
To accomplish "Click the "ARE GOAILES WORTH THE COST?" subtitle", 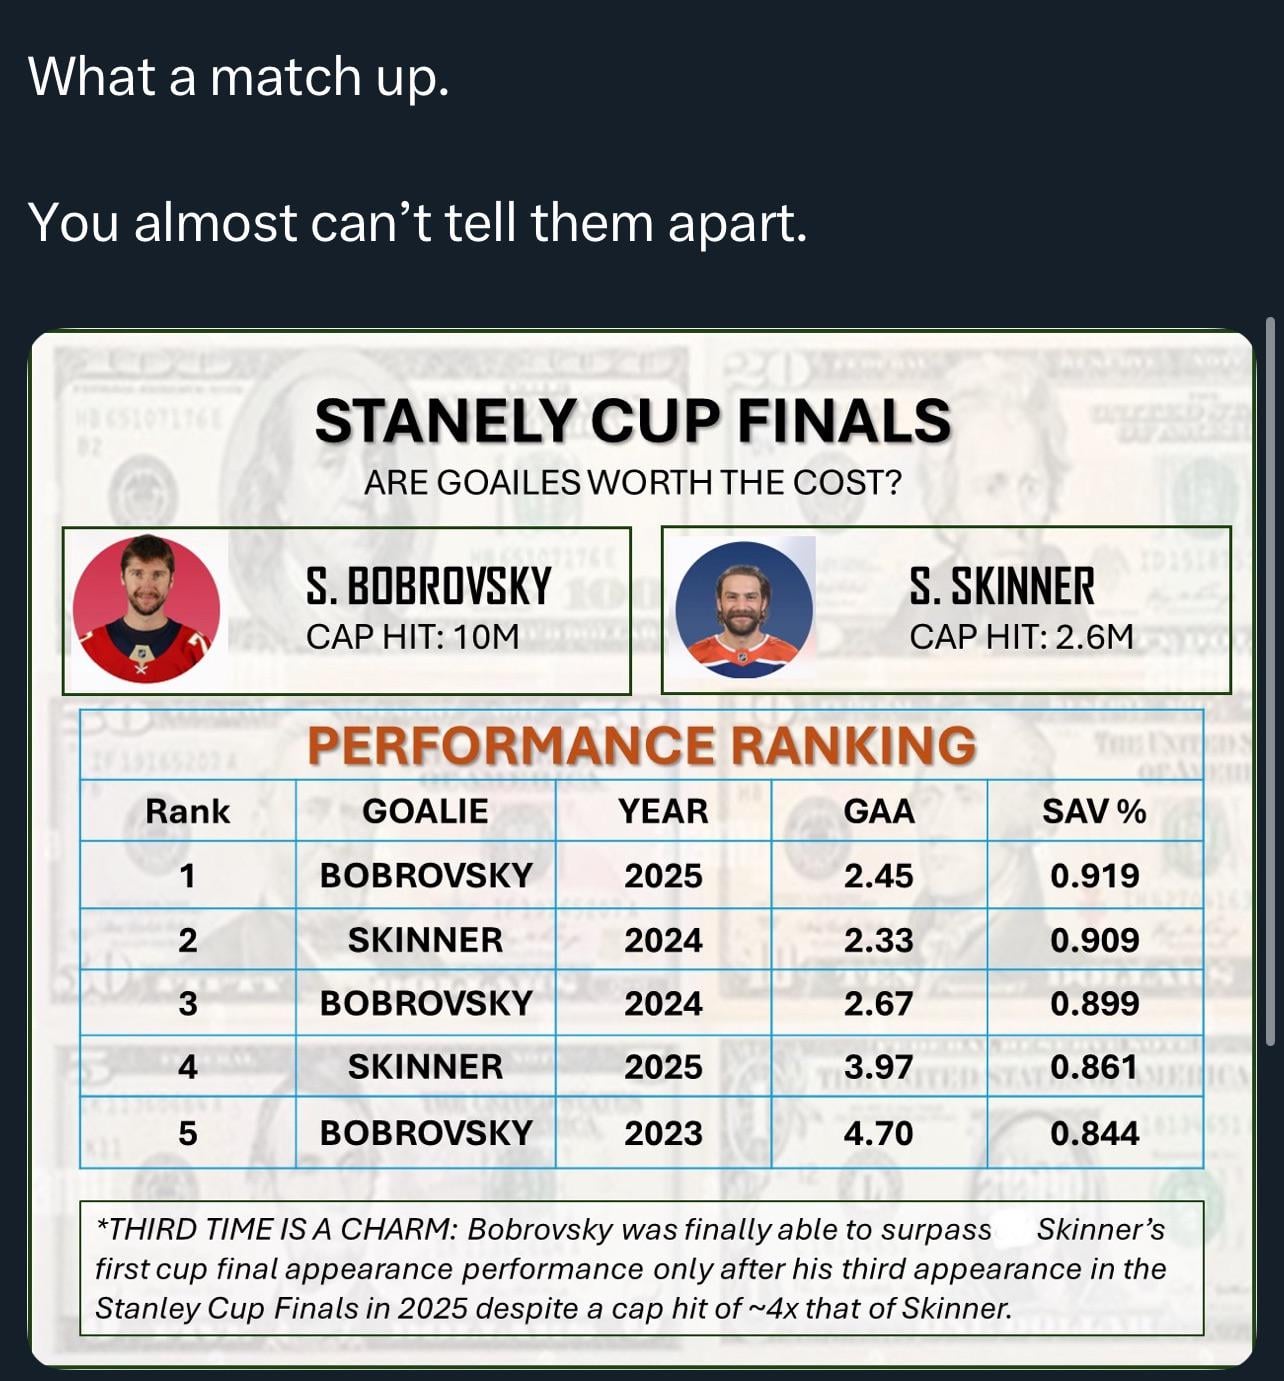I will [x=632, y=483].
